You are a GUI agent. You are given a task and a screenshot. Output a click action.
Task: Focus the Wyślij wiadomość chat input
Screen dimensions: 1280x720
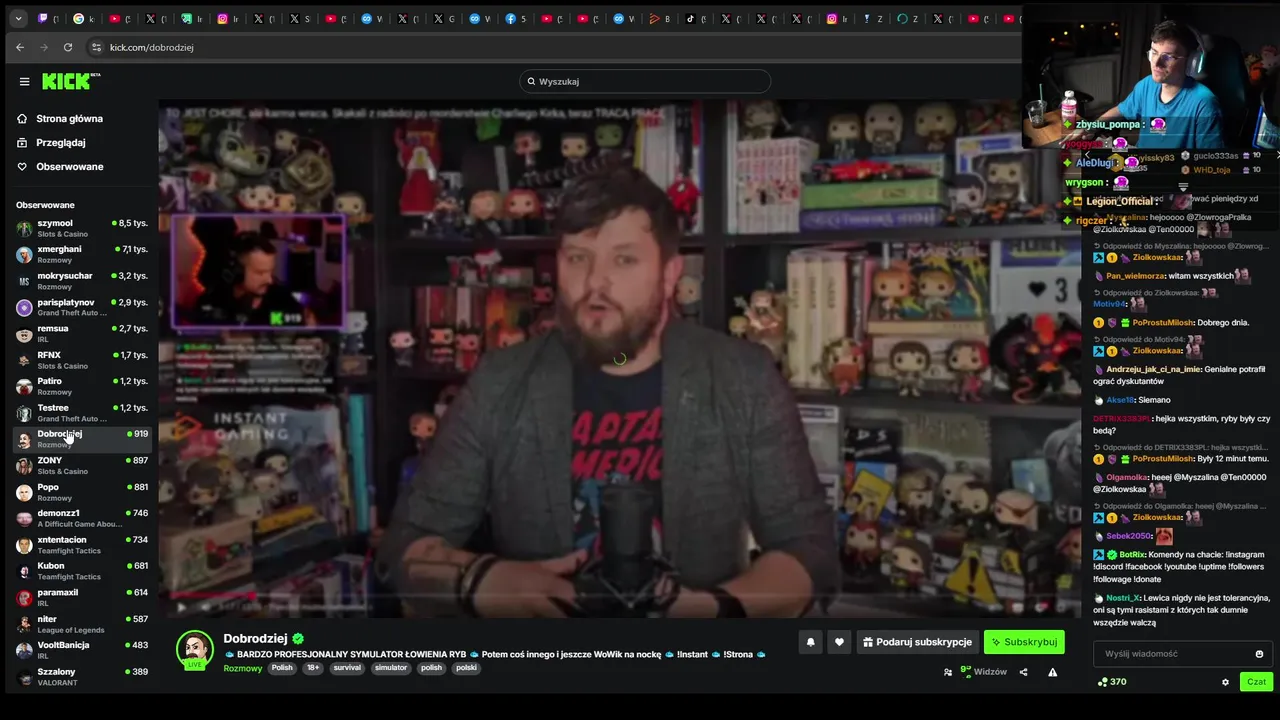point(1183,654)
